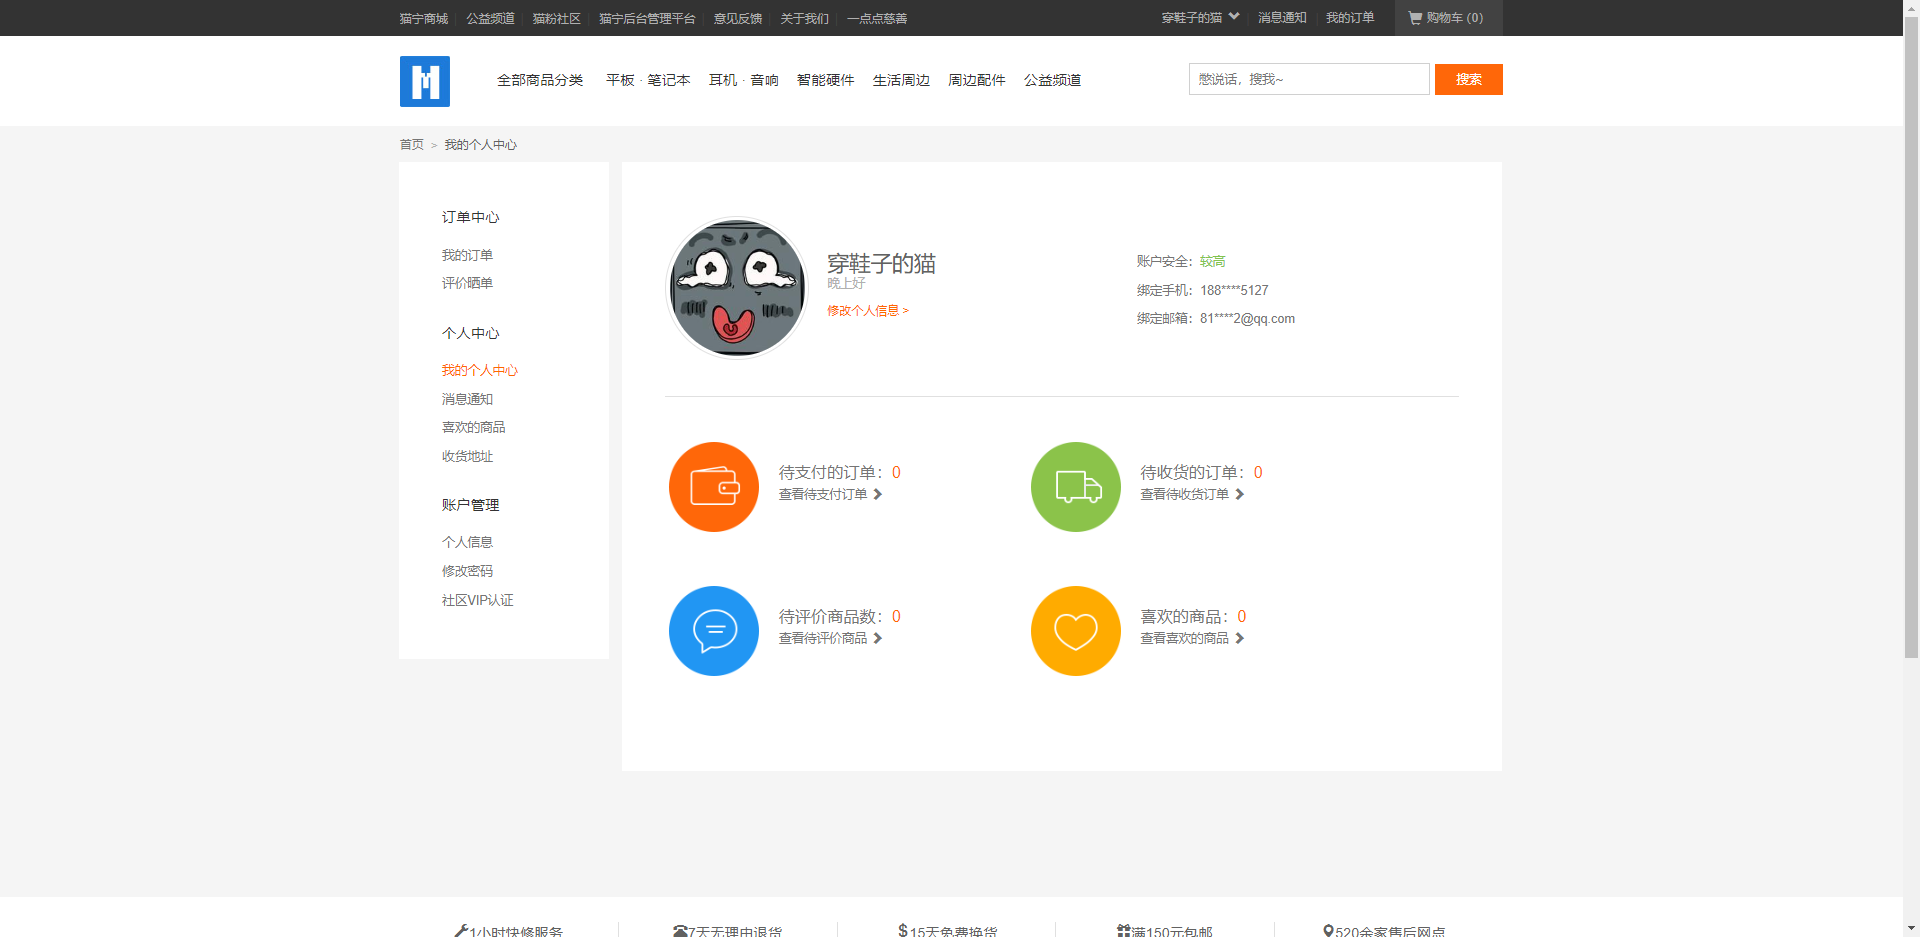Screen dimensions: 1920x937
Task: Open 个人信息 in sidebar
Action: coord(467,543)
